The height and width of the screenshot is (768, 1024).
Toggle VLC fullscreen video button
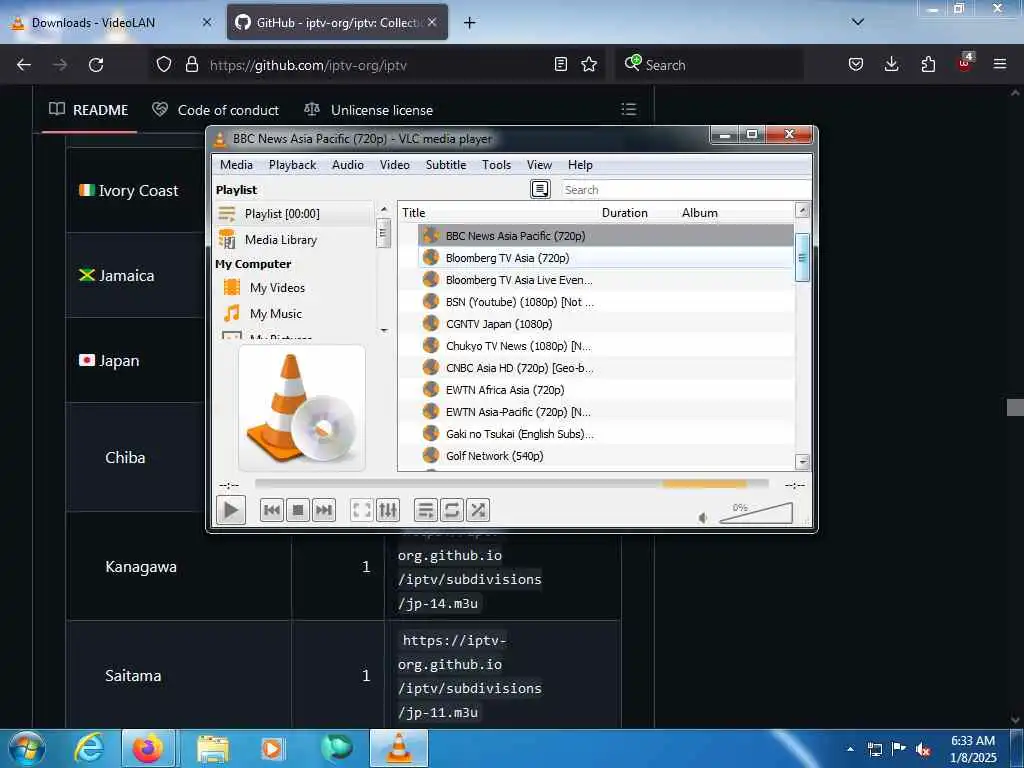tap(361, 510)
